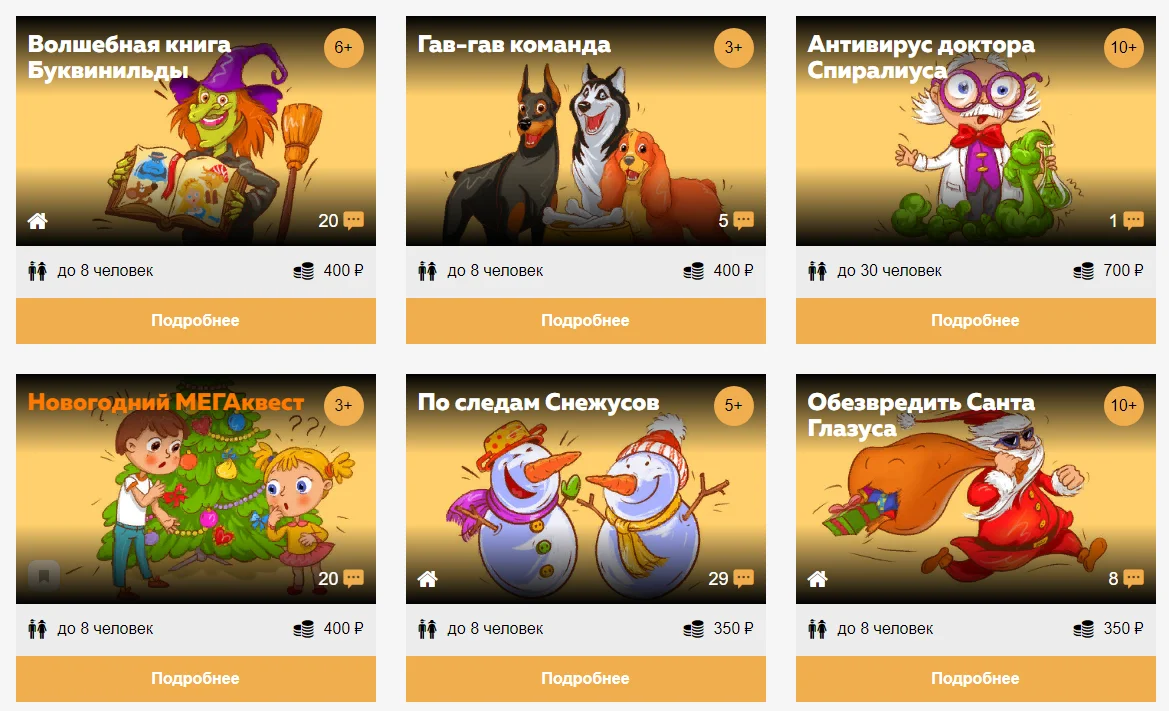Click the 6+ age badge on Буквинильды card
The width and height of the screenshot is (1169, 711).
[343, 48]
